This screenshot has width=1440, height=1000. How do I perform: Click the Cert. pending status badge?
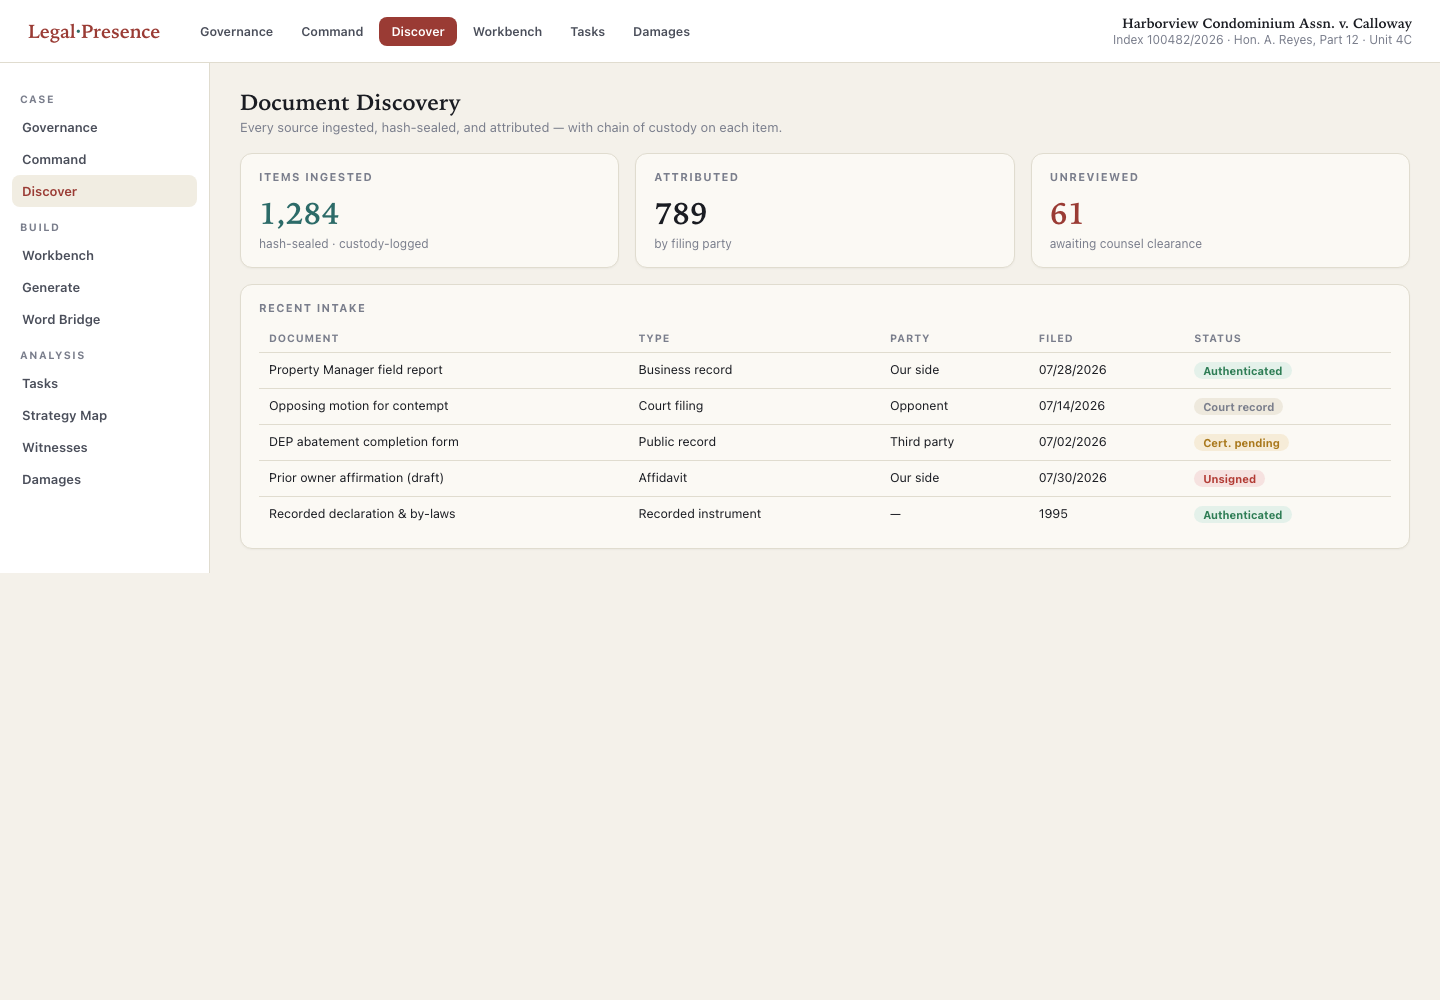coord(1241,443)
